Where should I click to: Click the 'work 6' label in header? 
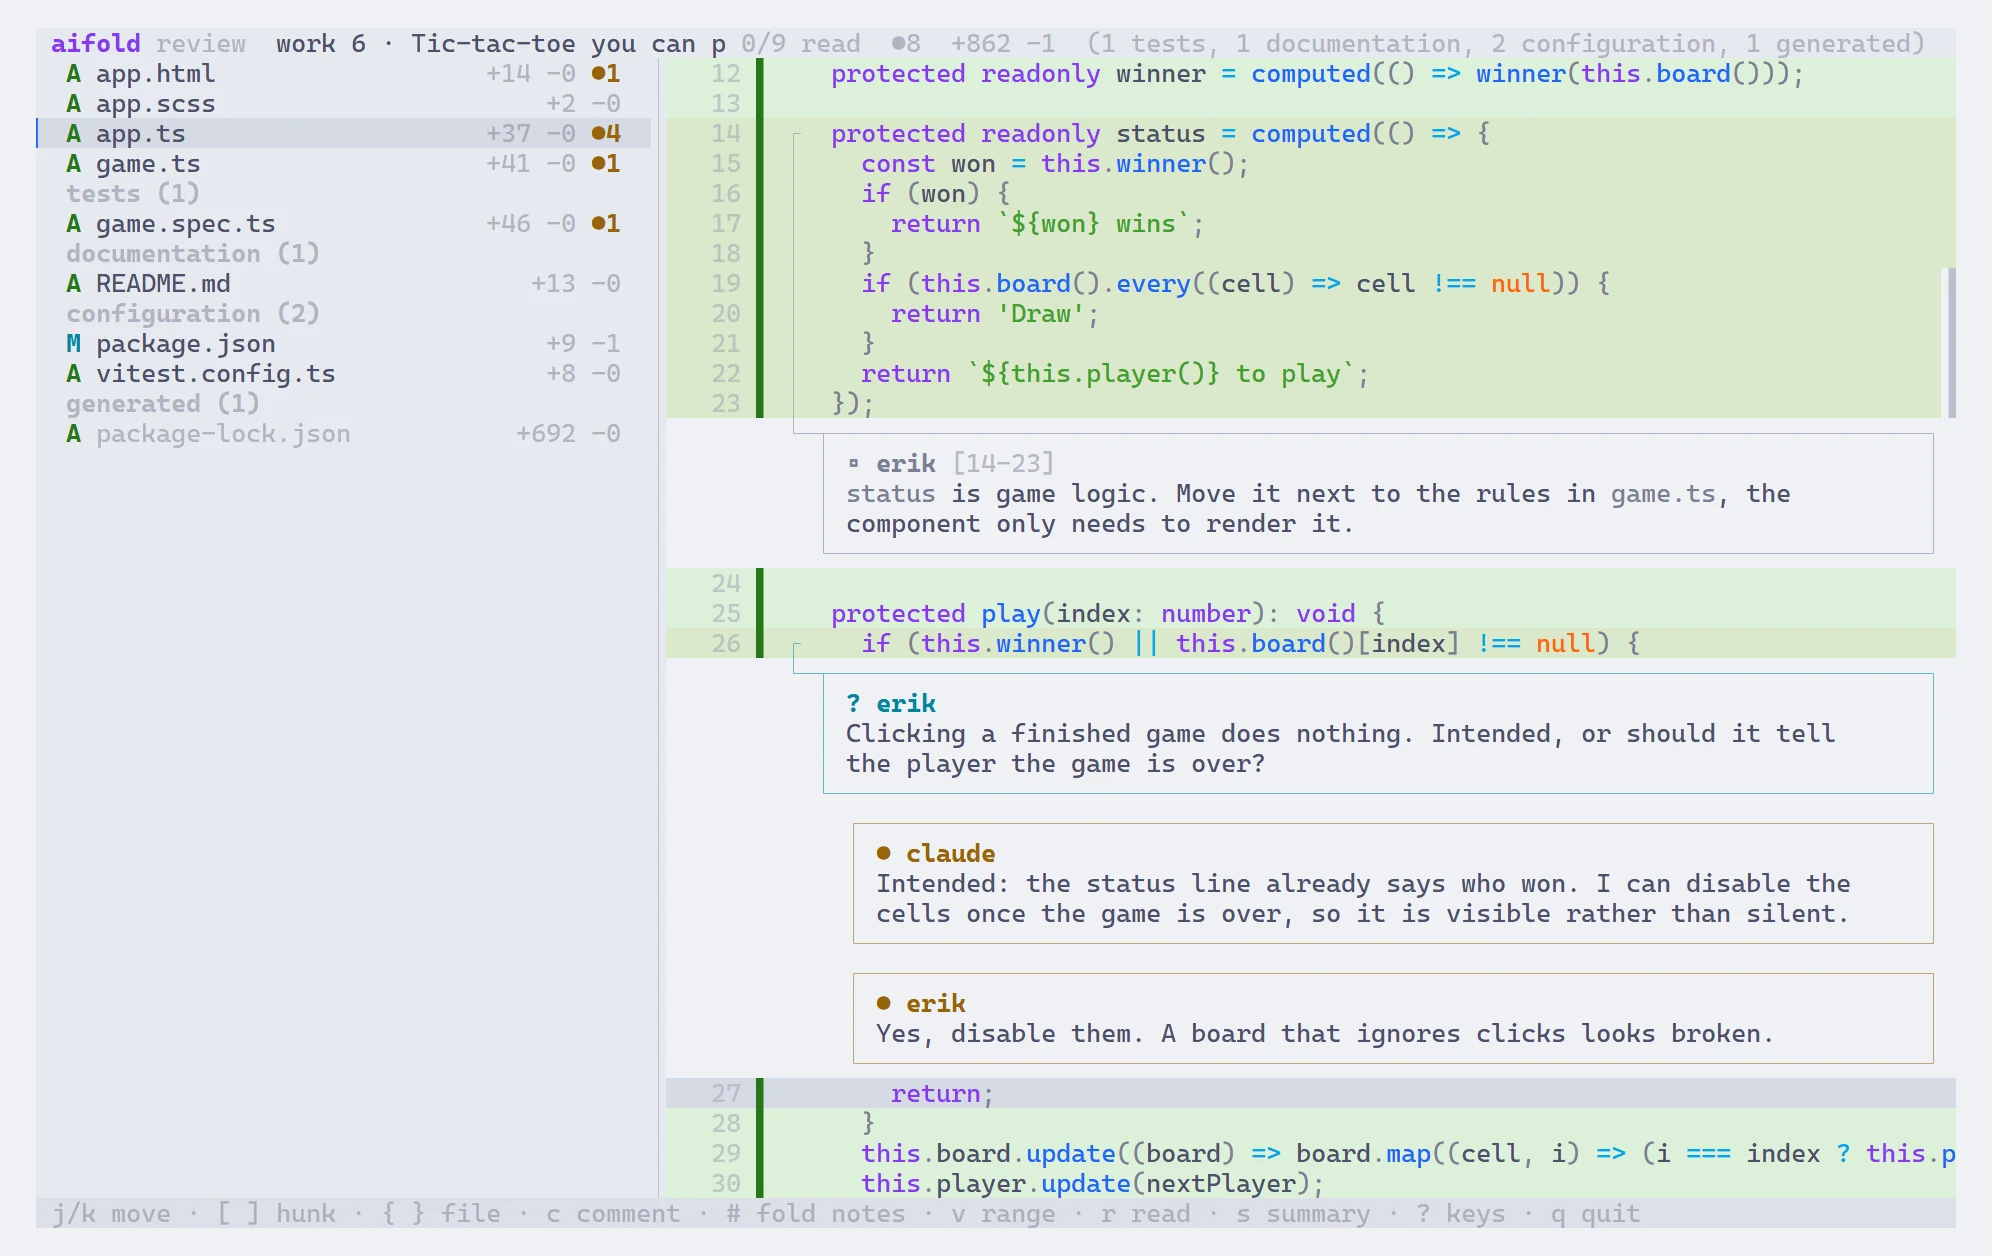[x=321, y=44]
